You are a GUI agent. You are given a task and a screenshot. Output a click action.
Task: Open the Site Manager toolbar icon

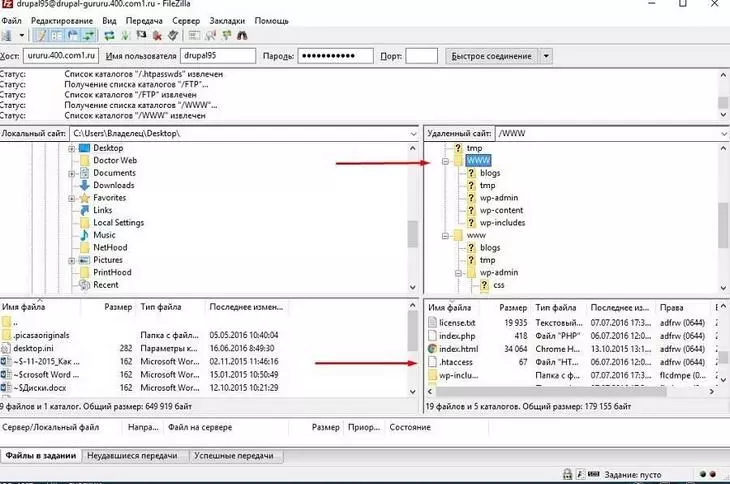click(x=7, y=36)
